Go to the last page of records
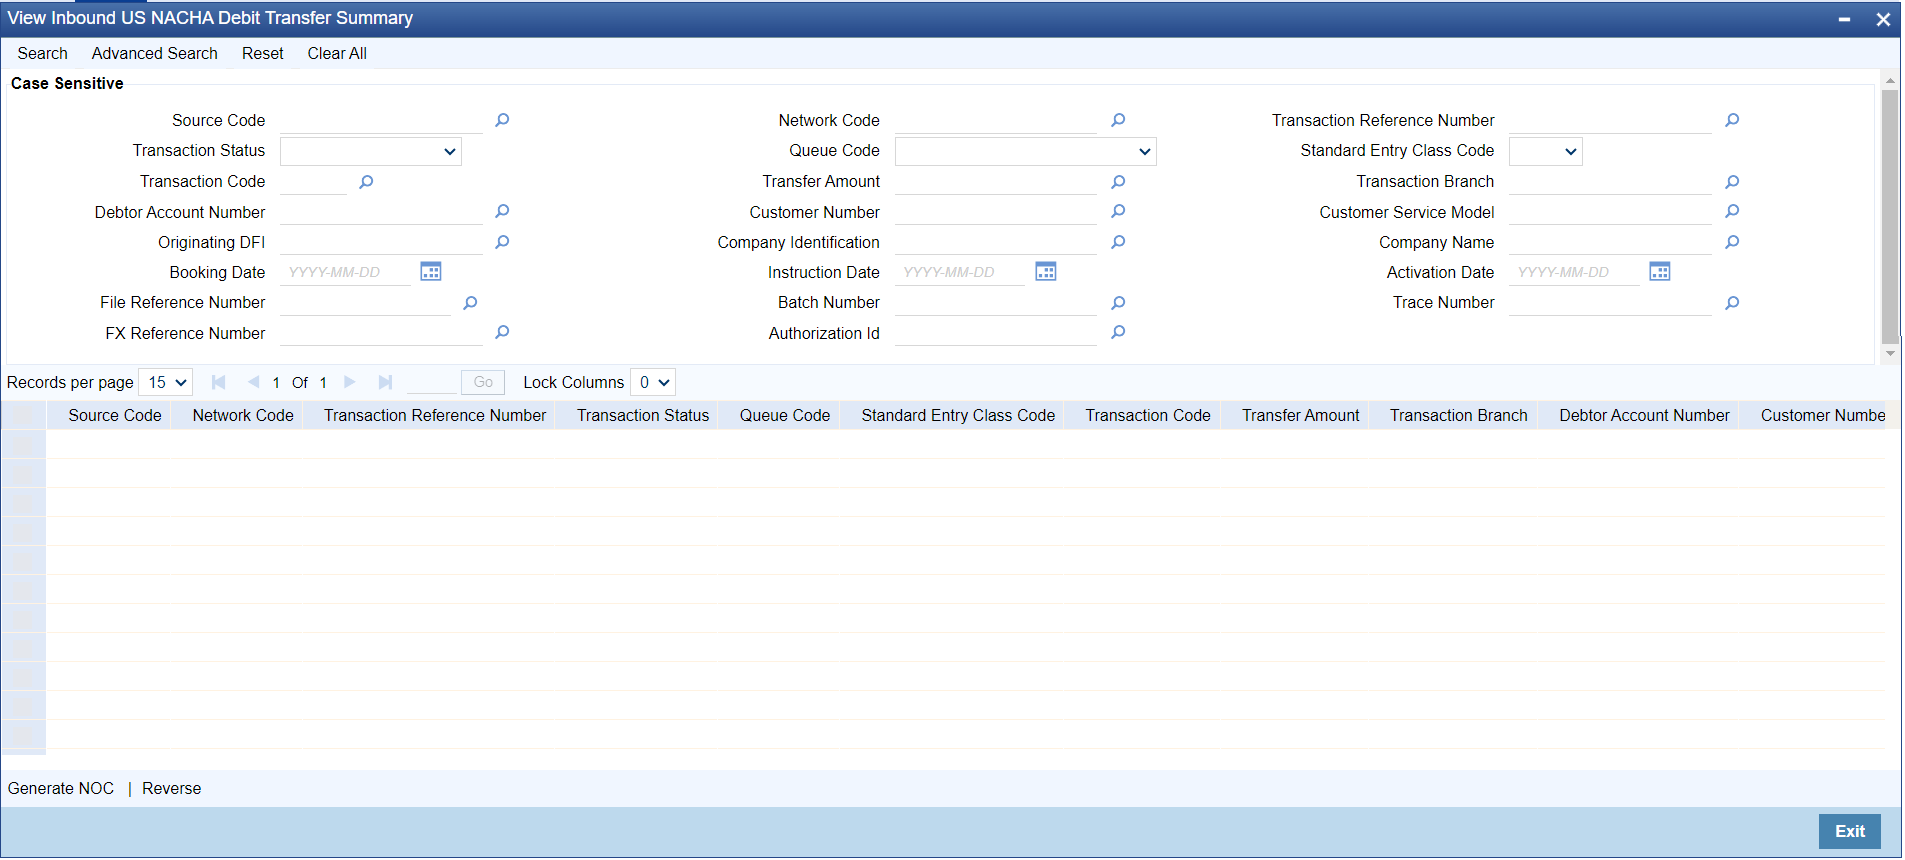Viewport: 1905px width, 860px height. point(385,382)
